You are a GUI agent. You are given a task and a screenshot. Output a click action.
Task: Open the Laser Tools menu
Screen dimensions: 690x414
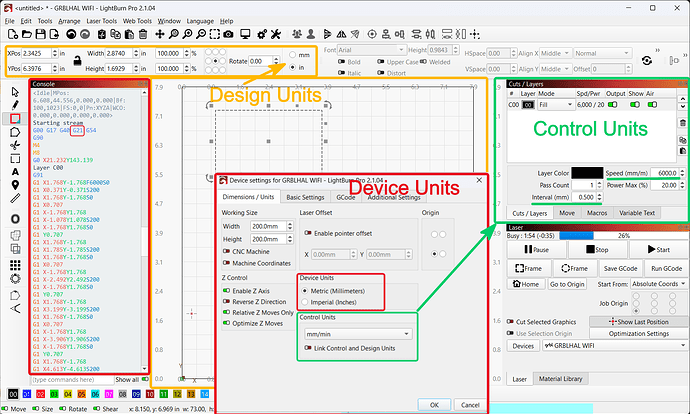(x=102, y=21)
